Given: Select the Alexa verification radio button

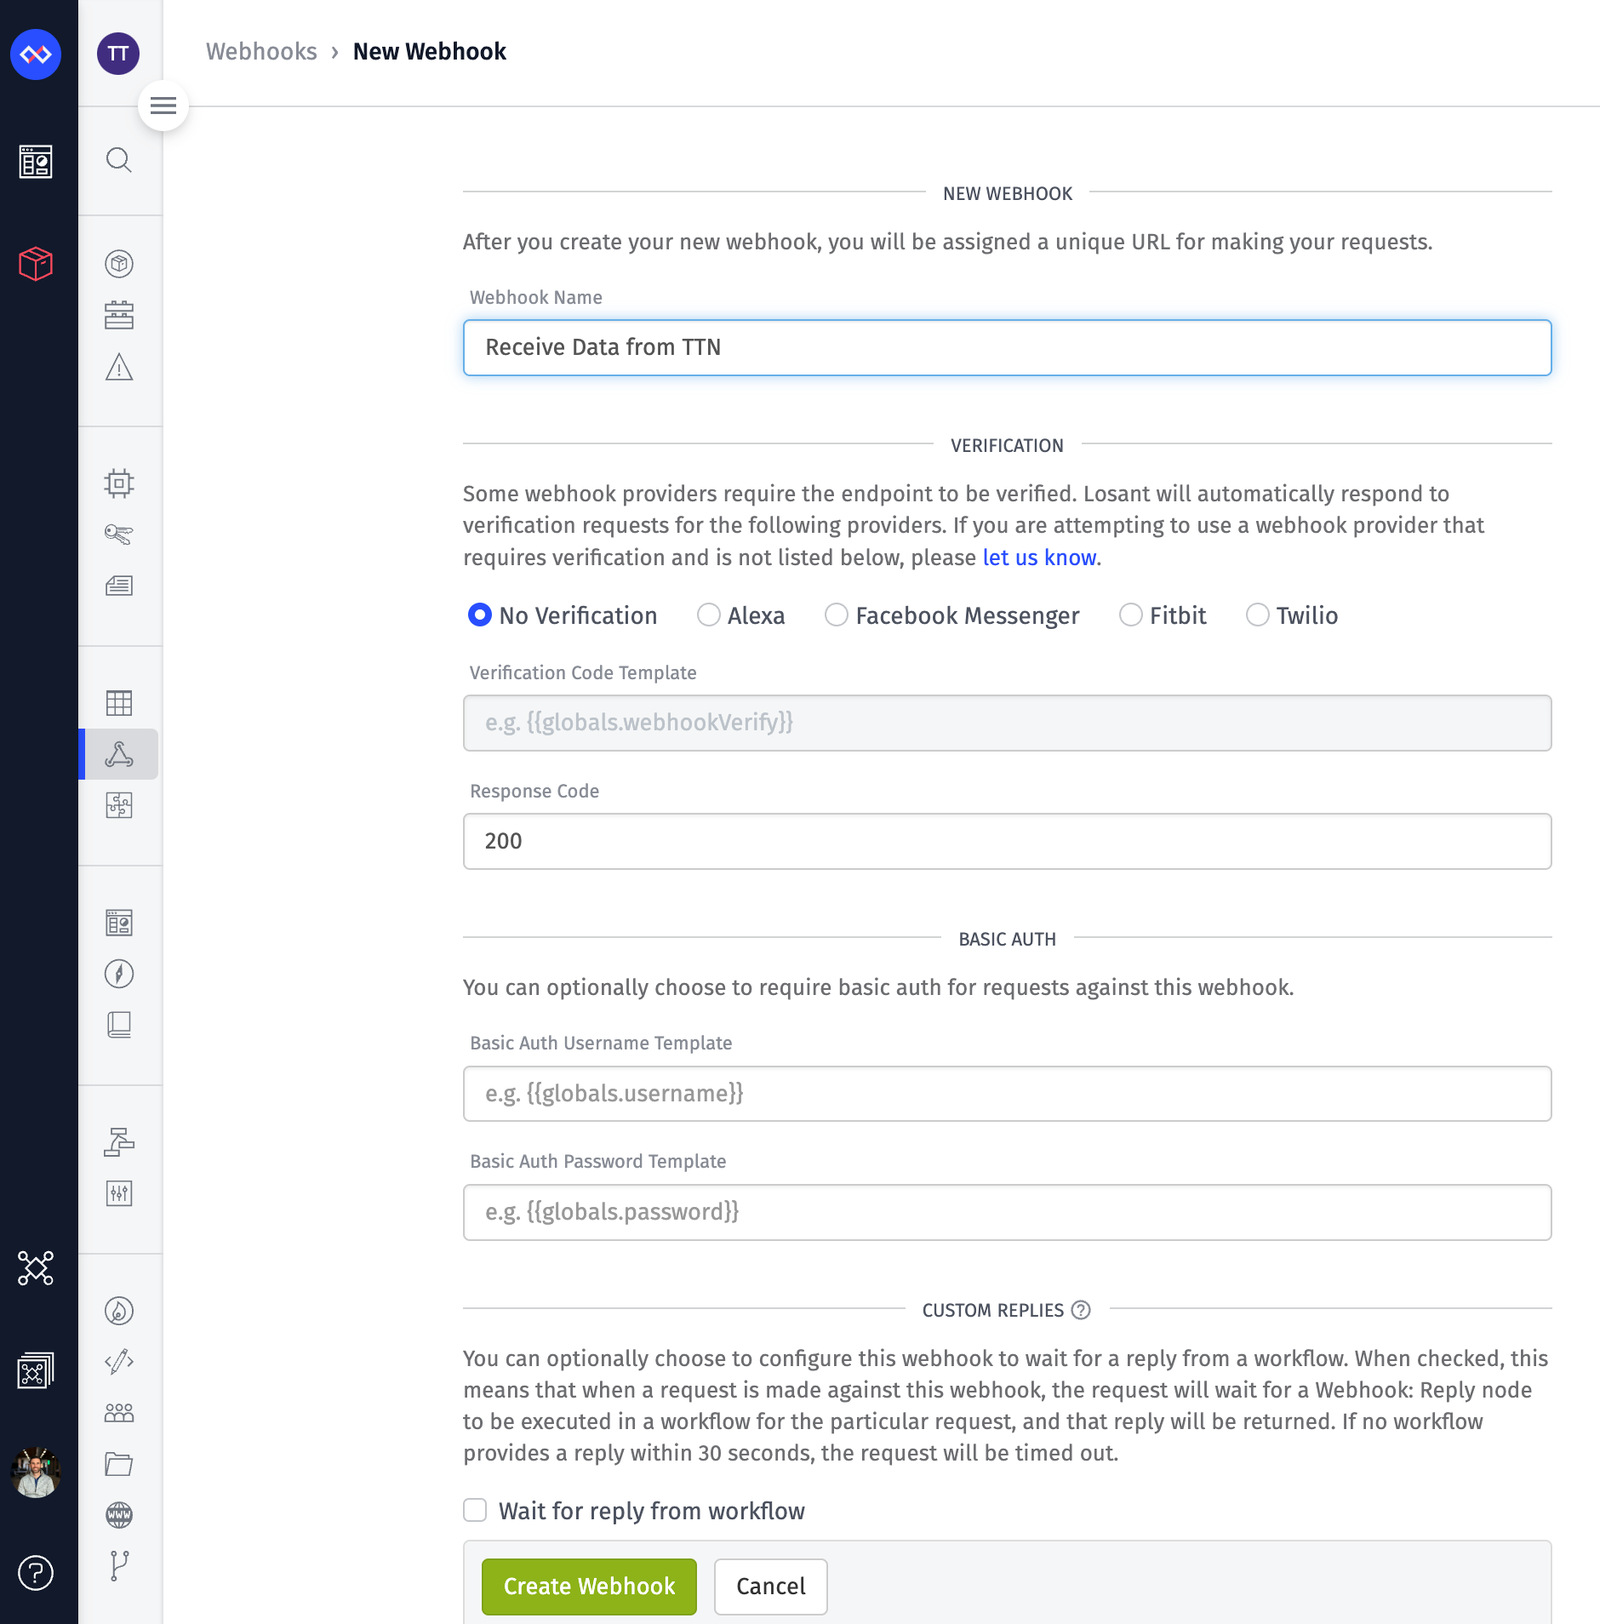Looking at the screenshot, I should click(x=709, y=615).
